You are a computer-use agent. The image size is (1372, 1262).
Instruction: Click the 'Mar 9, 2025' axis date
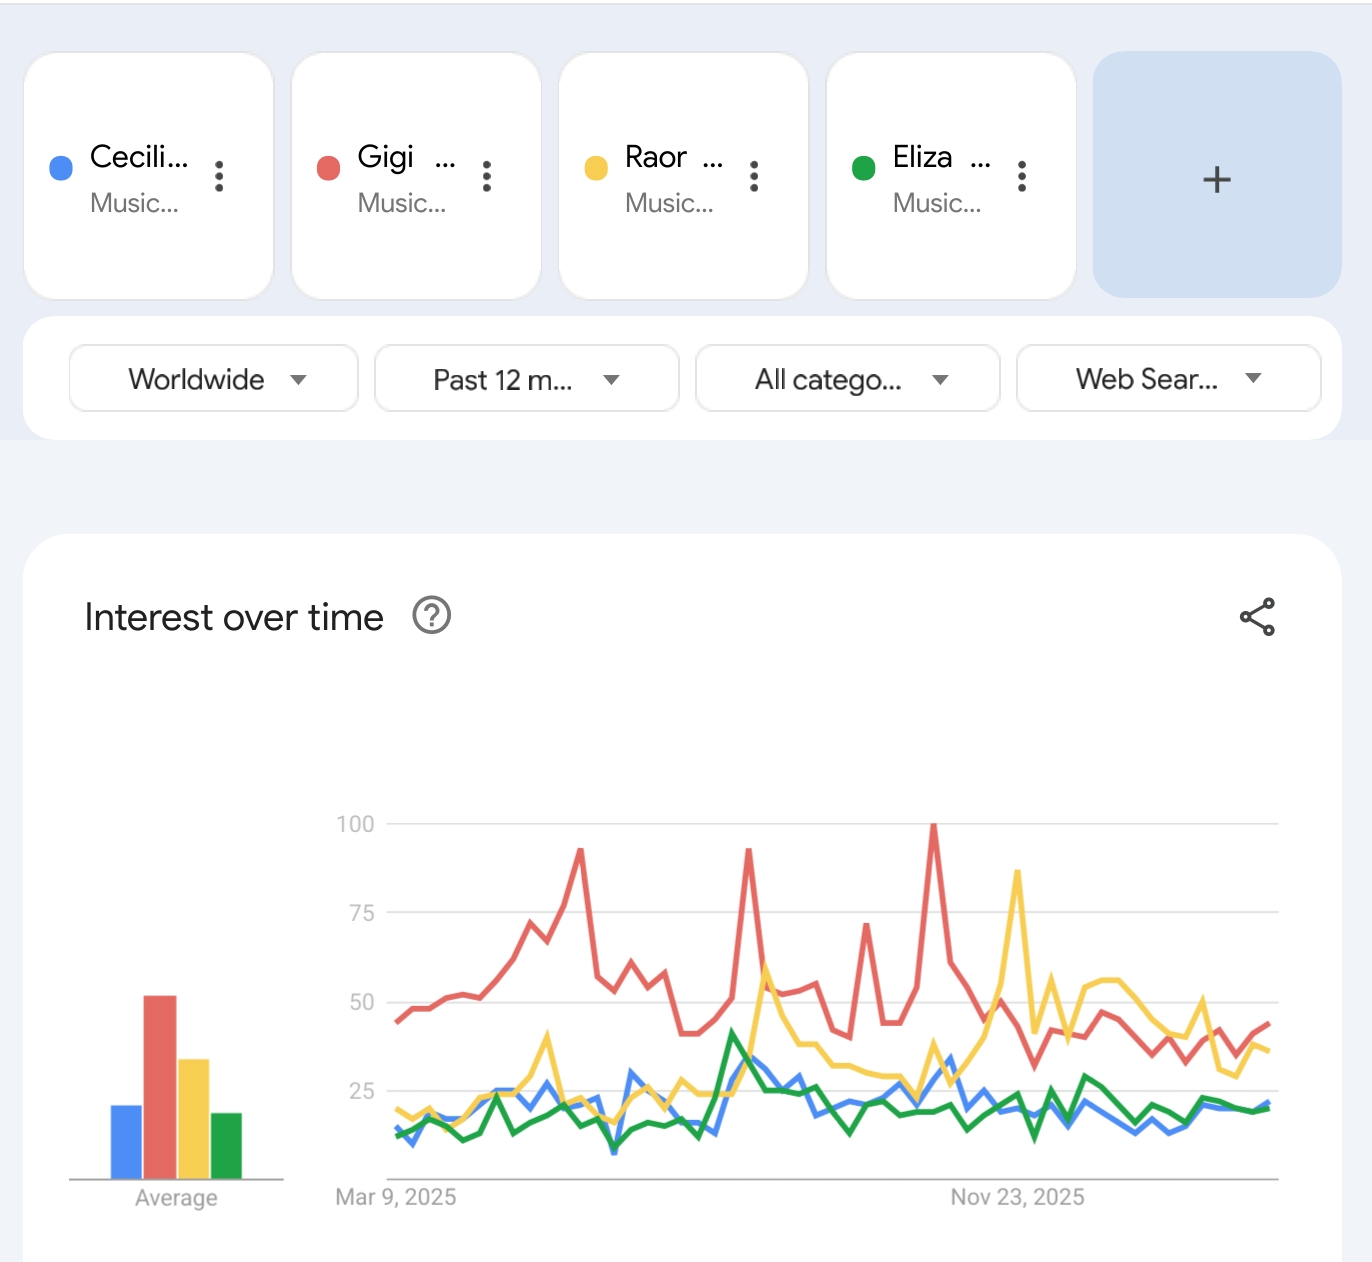pyautogui.click(x=396, y=1197)
